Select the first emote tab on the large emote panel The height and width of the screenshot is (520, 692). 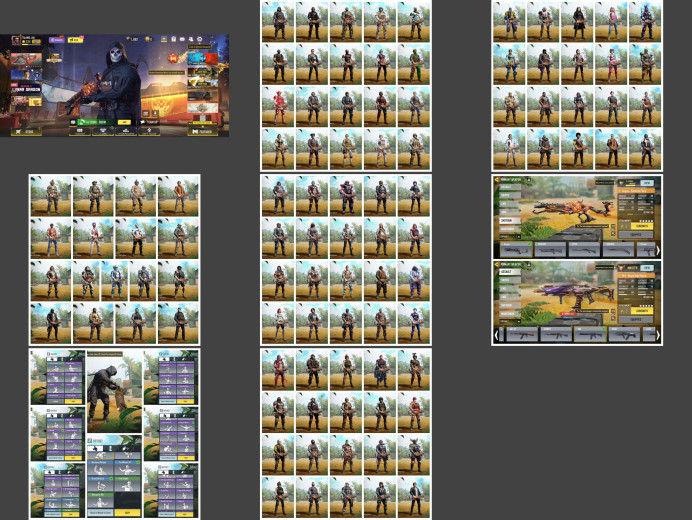tap(95, 448)
